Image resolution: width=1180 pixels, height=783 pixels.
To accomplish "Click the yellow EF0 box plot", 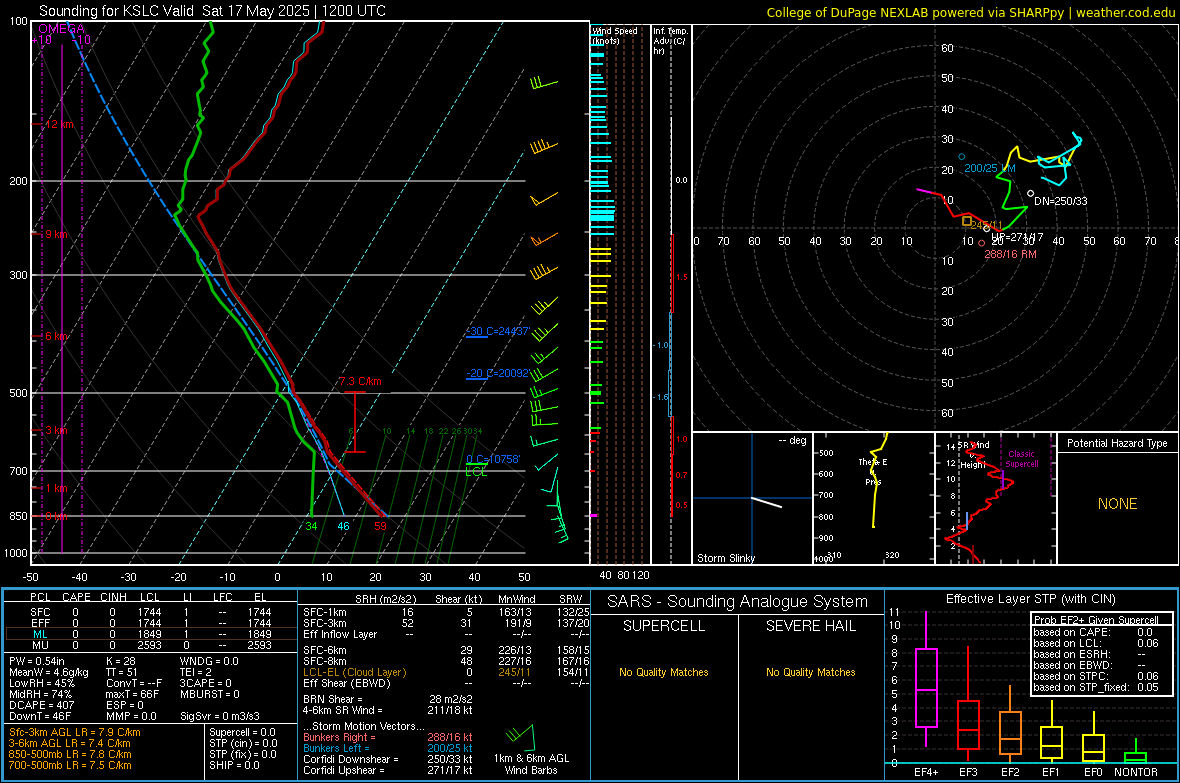I will [x=1093, y=738].
